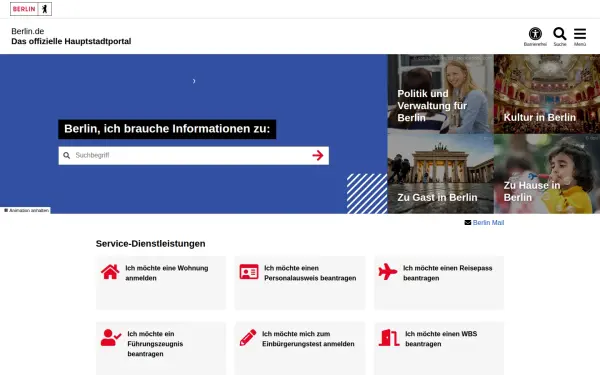This screenshot has width=600, height=375.
Task: Click the small magnifier inside search field
Action: tap(67, 155)
